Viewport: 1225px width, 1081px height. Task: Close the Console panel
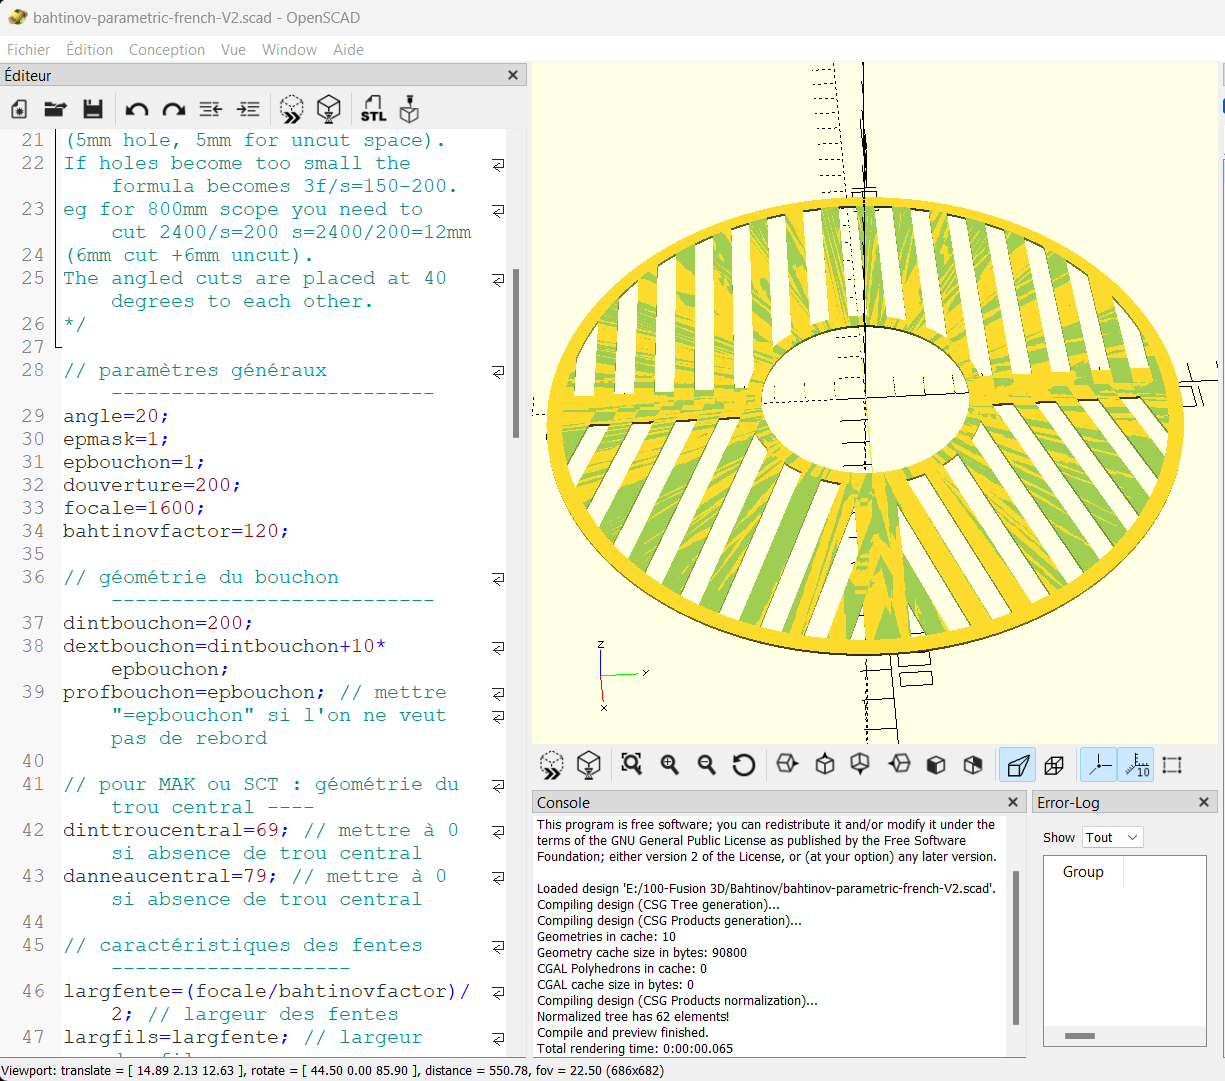point(1013,802)
